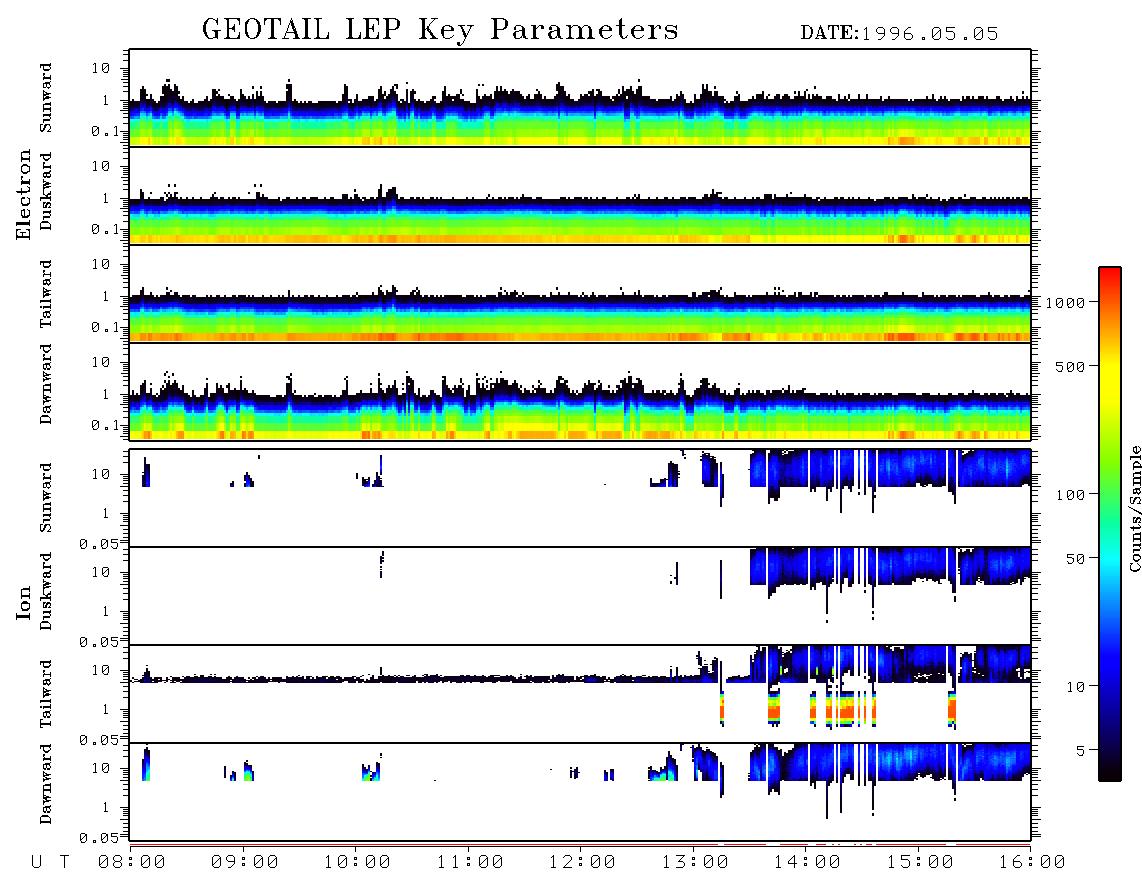Click the Electron Tailward axis label
The height and width of the screenshot is (880, 1142).
click(46, 294)
